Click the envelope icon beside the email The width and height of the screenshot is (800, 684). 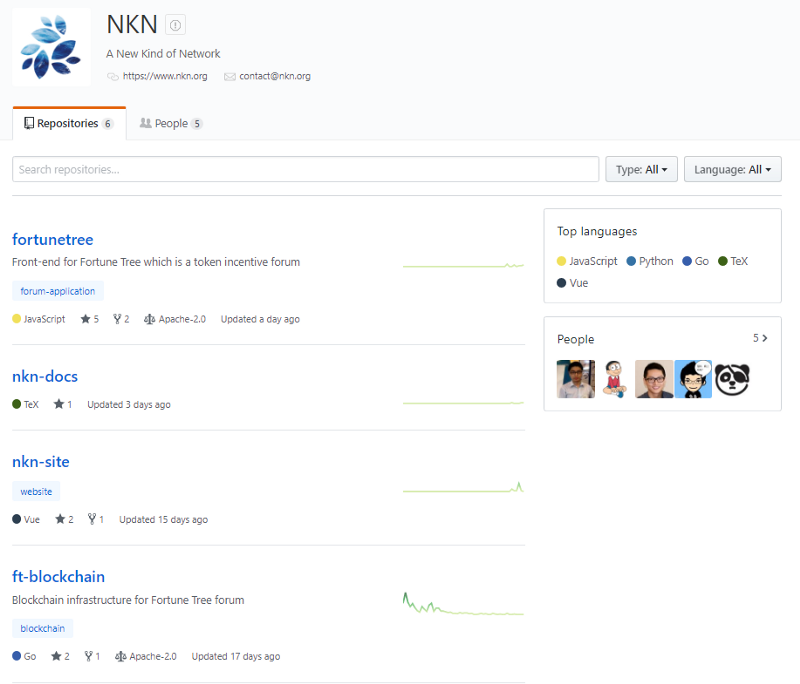pos(230,77)
